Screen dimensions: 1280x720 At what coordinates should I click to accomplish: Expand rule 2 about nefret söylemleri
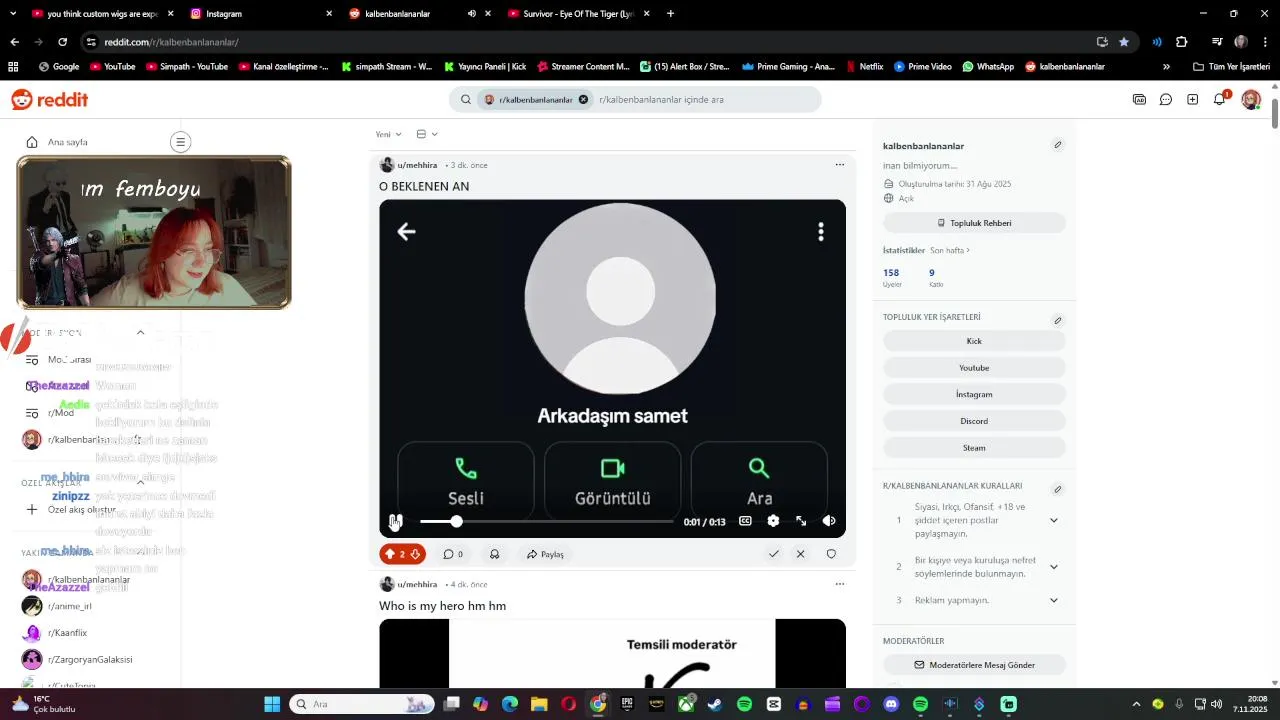[x=1053, y=567]
